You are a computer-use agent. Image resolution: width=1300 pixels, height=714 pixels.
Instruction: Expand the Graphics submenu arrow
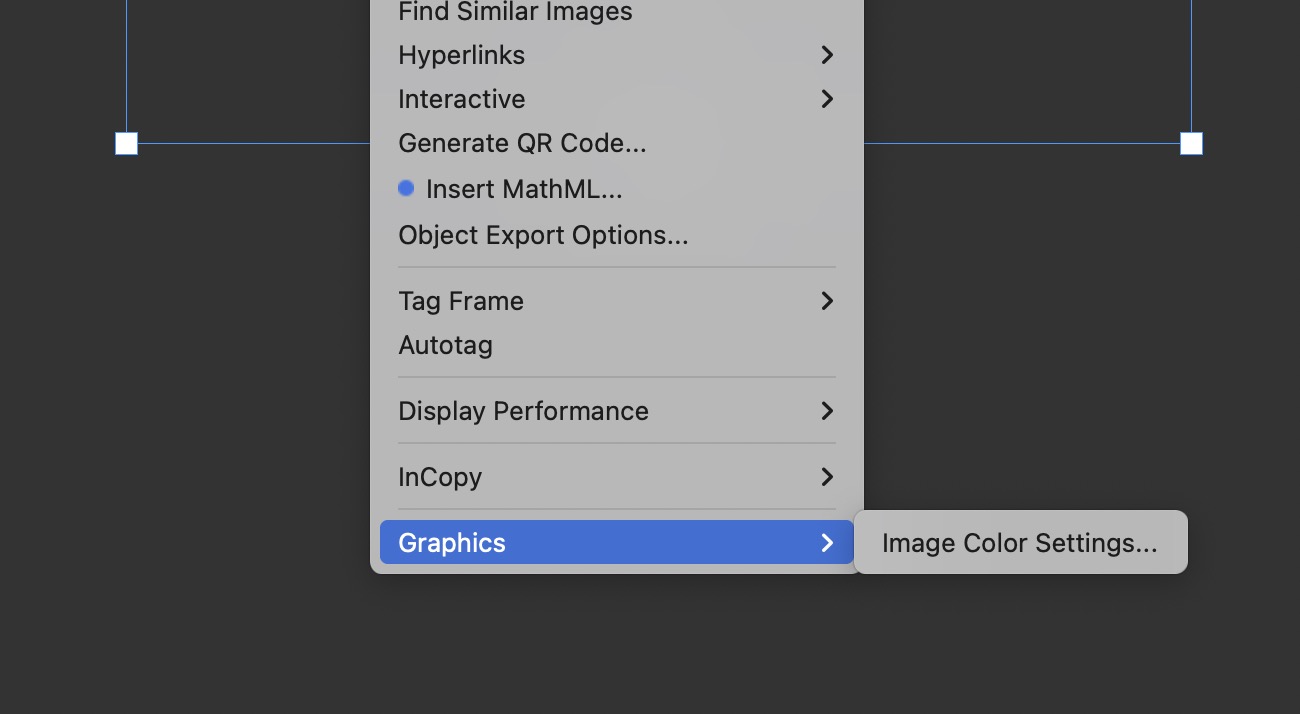[827, 543]
